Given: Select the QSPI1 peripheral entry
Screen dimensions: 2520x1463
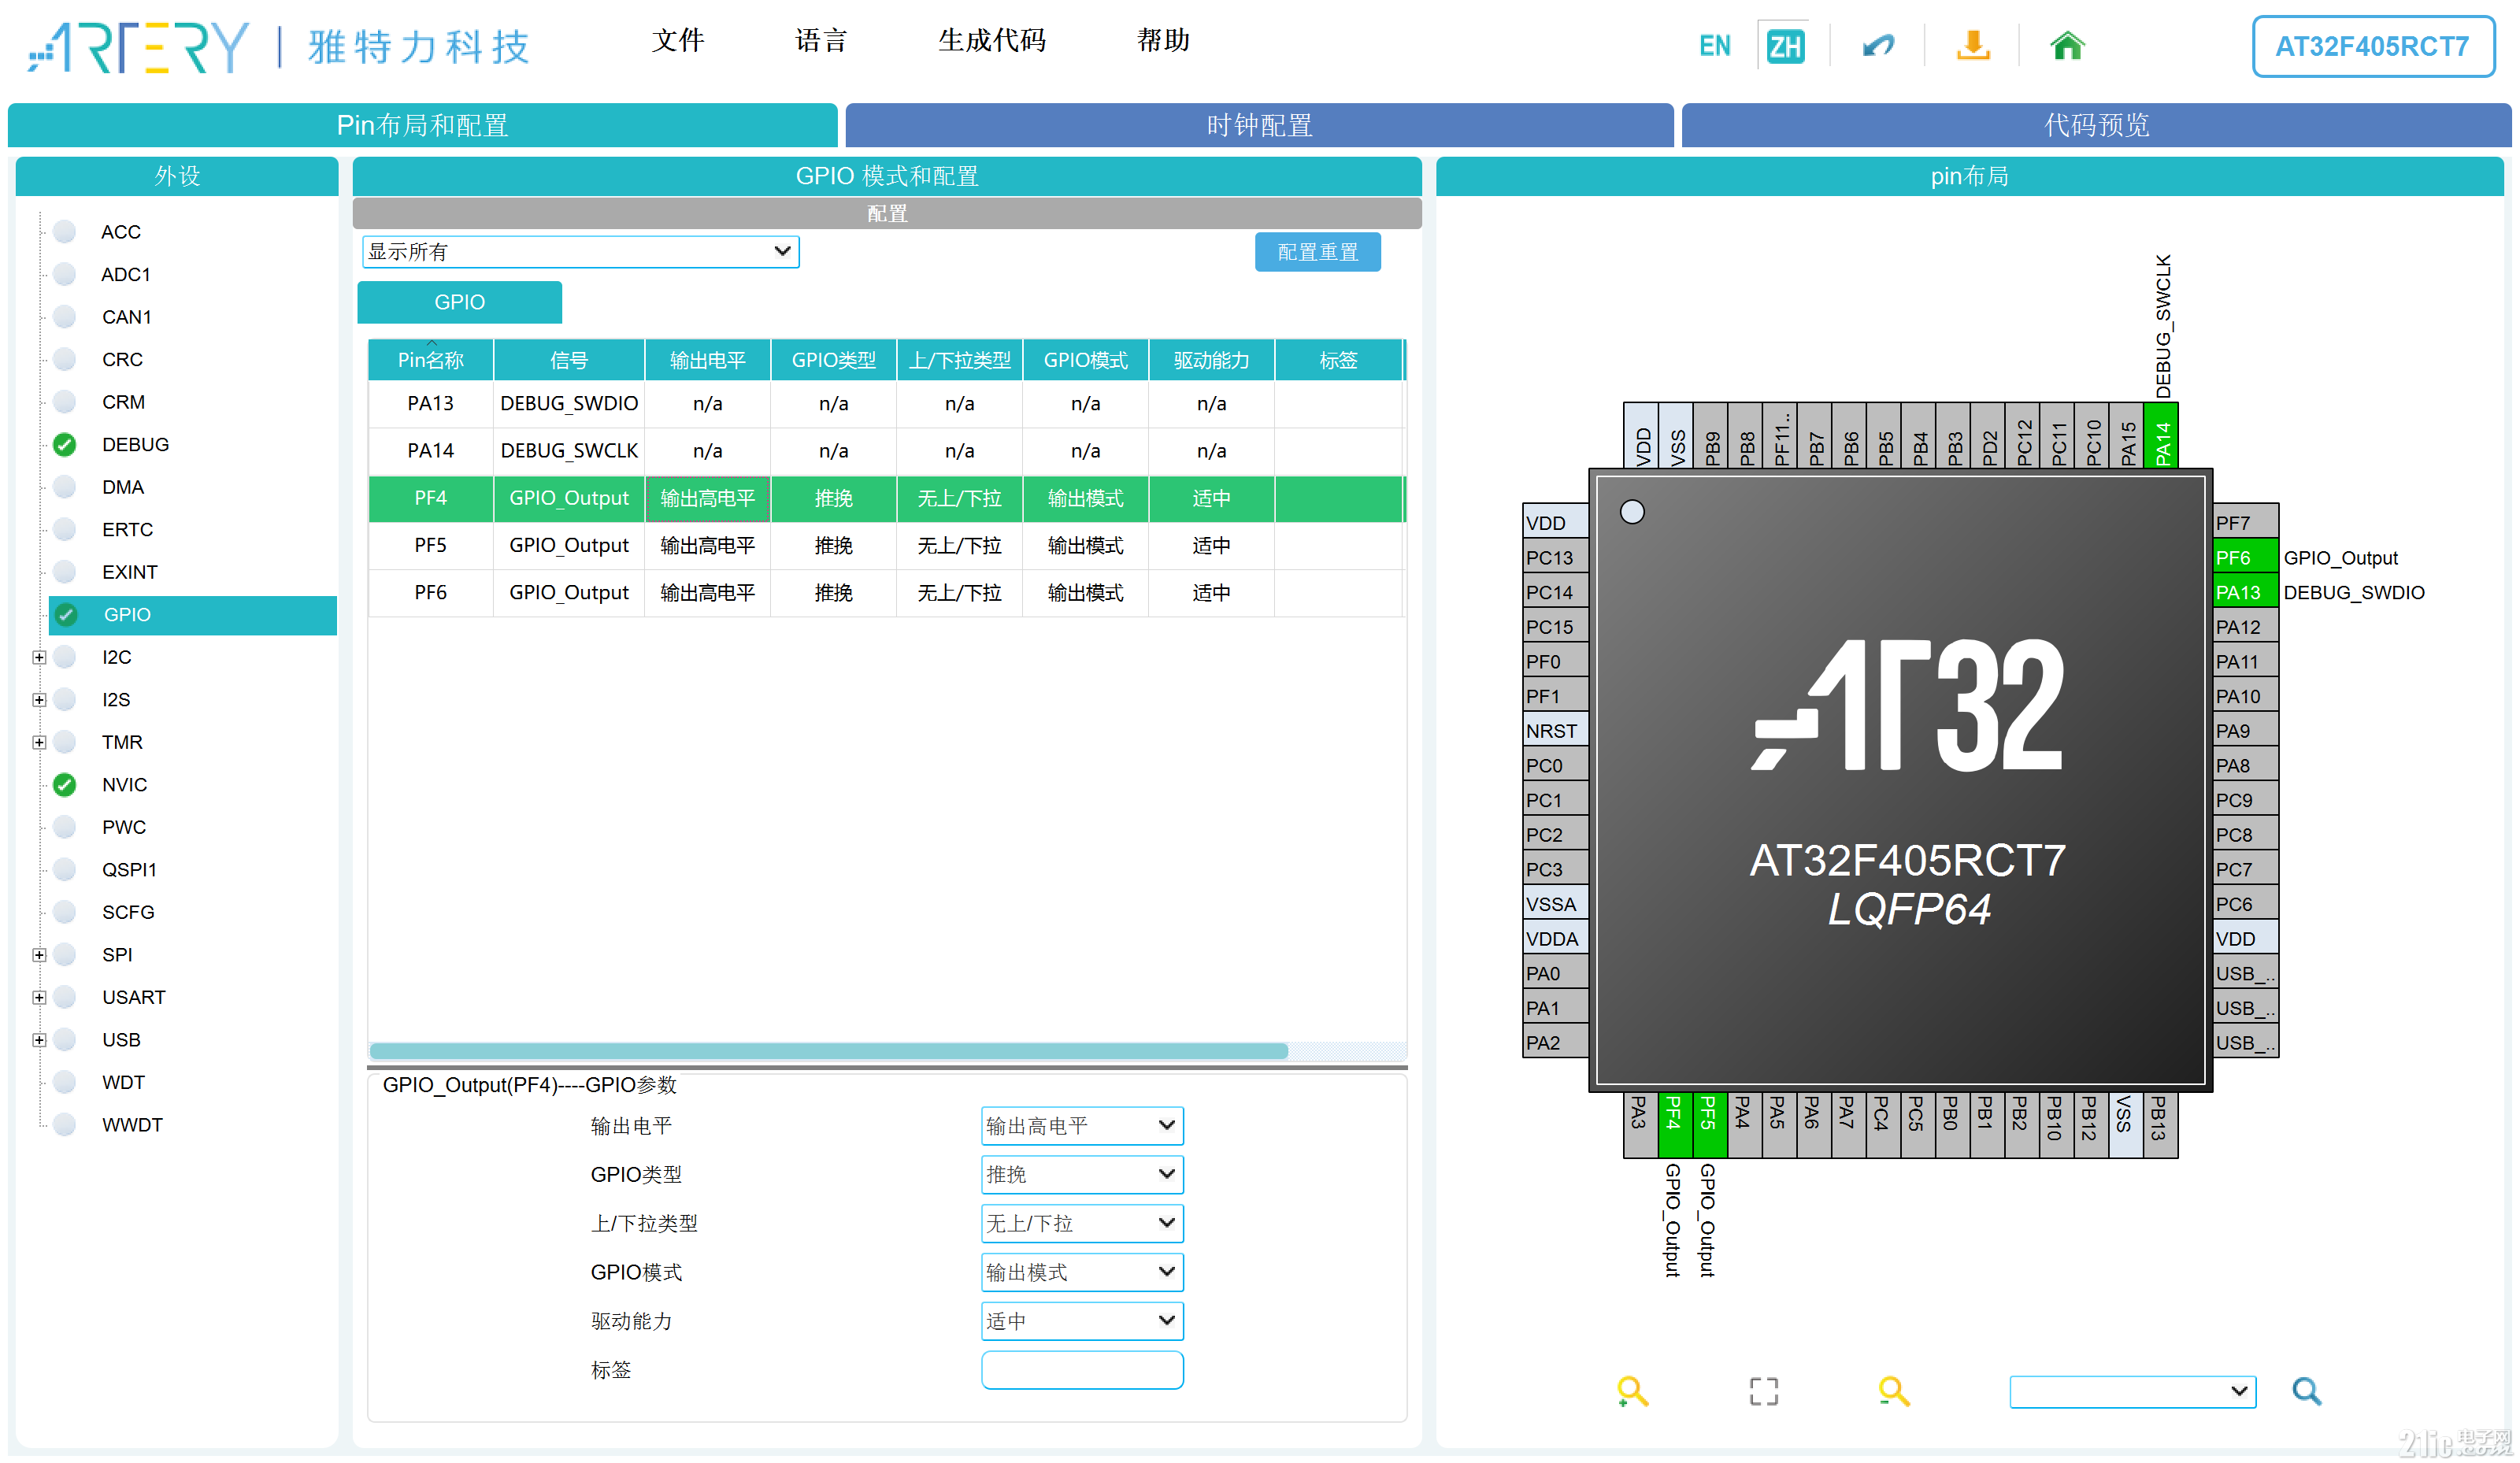Looking at the screenshot, I should (129, 869).
